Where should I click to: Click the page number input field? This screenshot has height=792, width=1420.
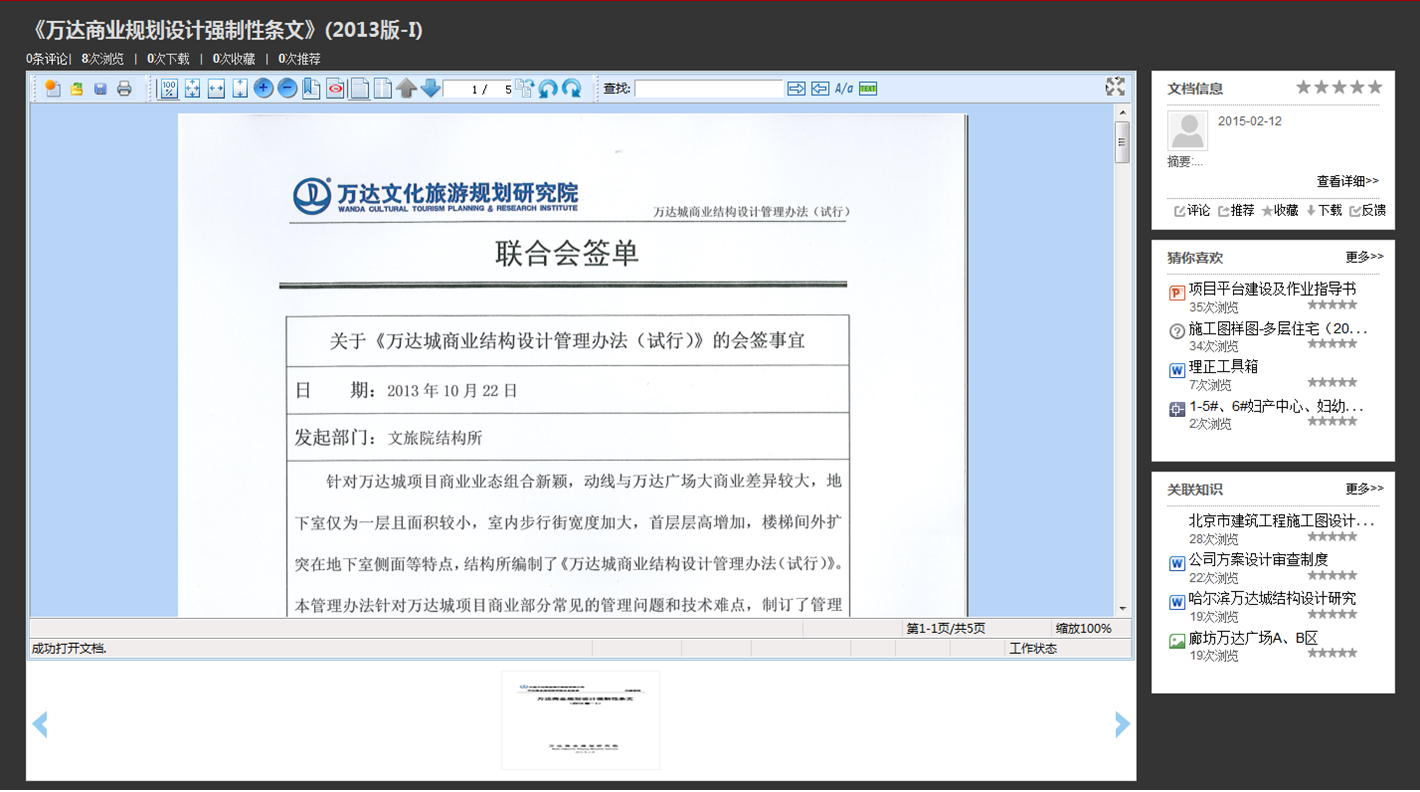pyautogui.click(x=477, y=89)
